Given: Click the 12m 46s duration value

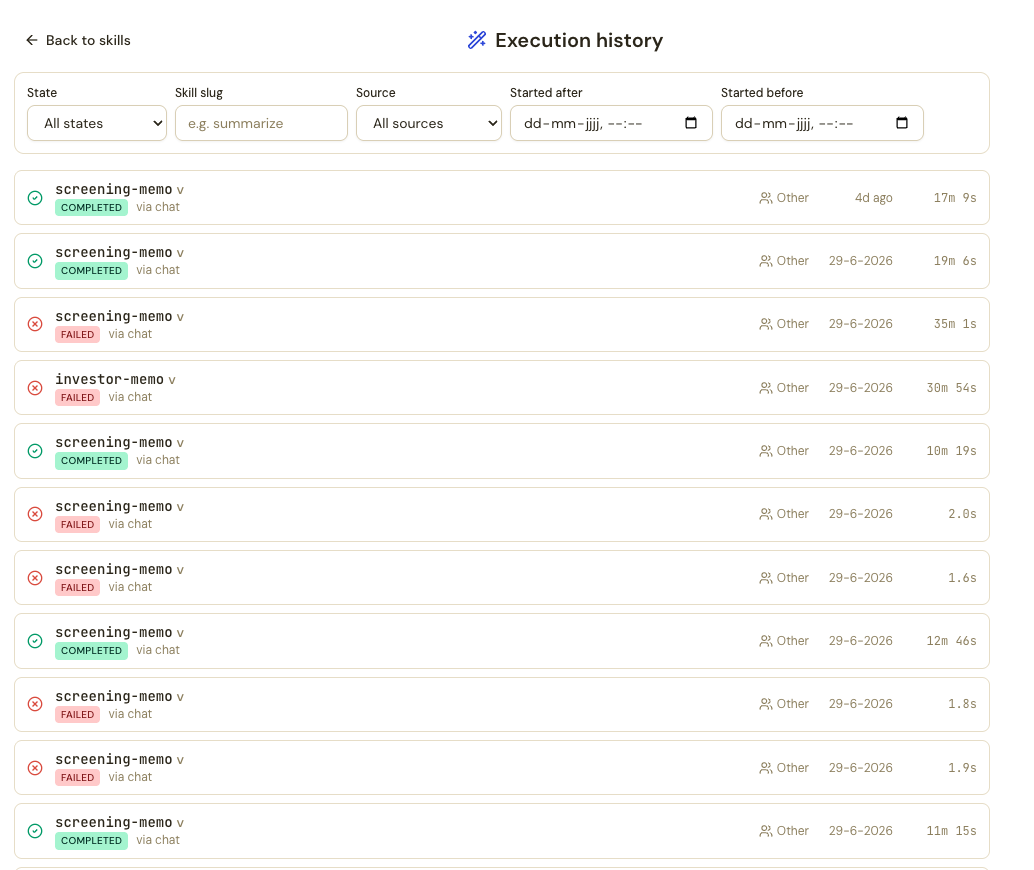Looking at the screenshot, I should pyautogui.click(x=952, y=641).
